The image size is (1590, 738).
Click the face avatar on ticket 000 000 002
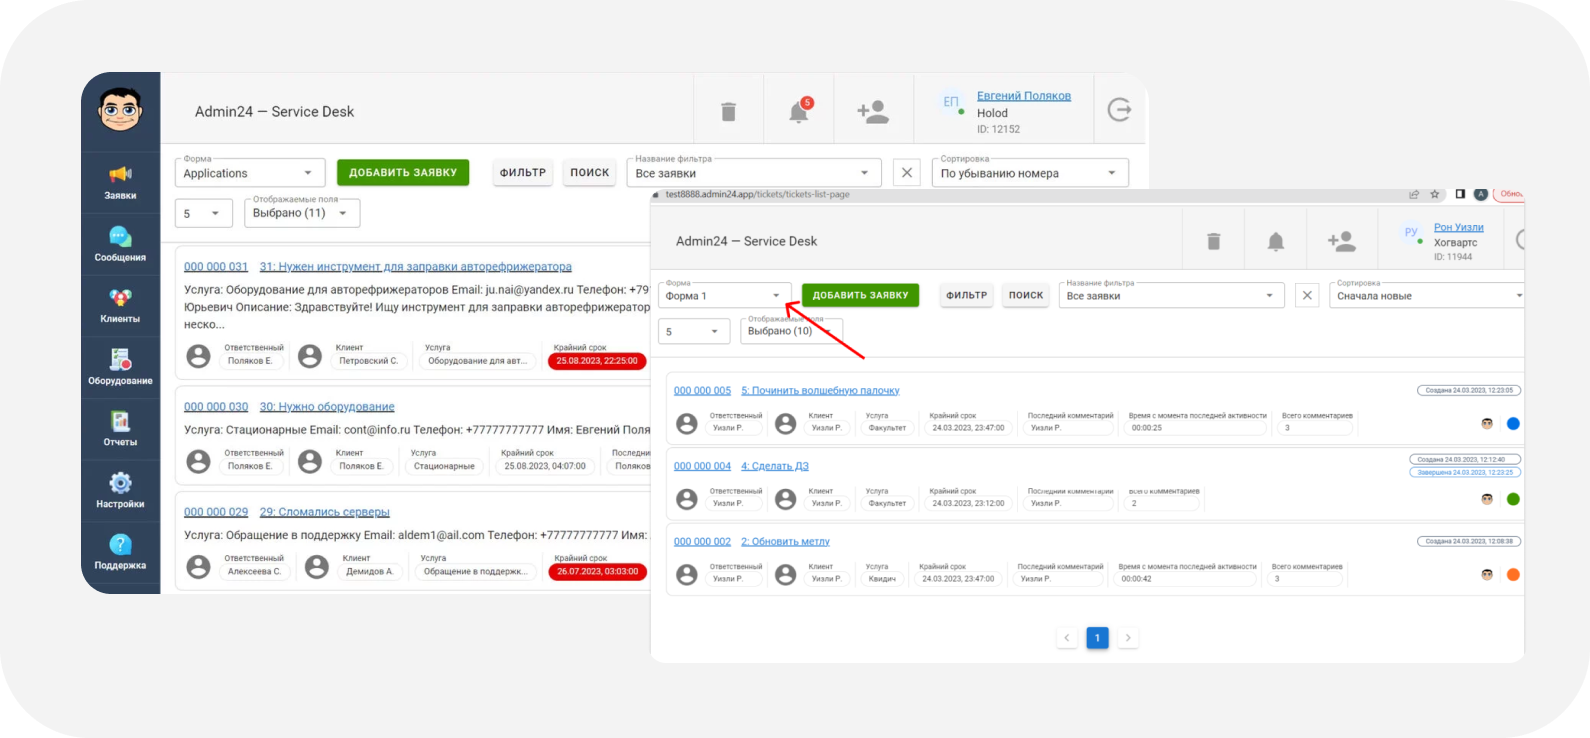1487,574
